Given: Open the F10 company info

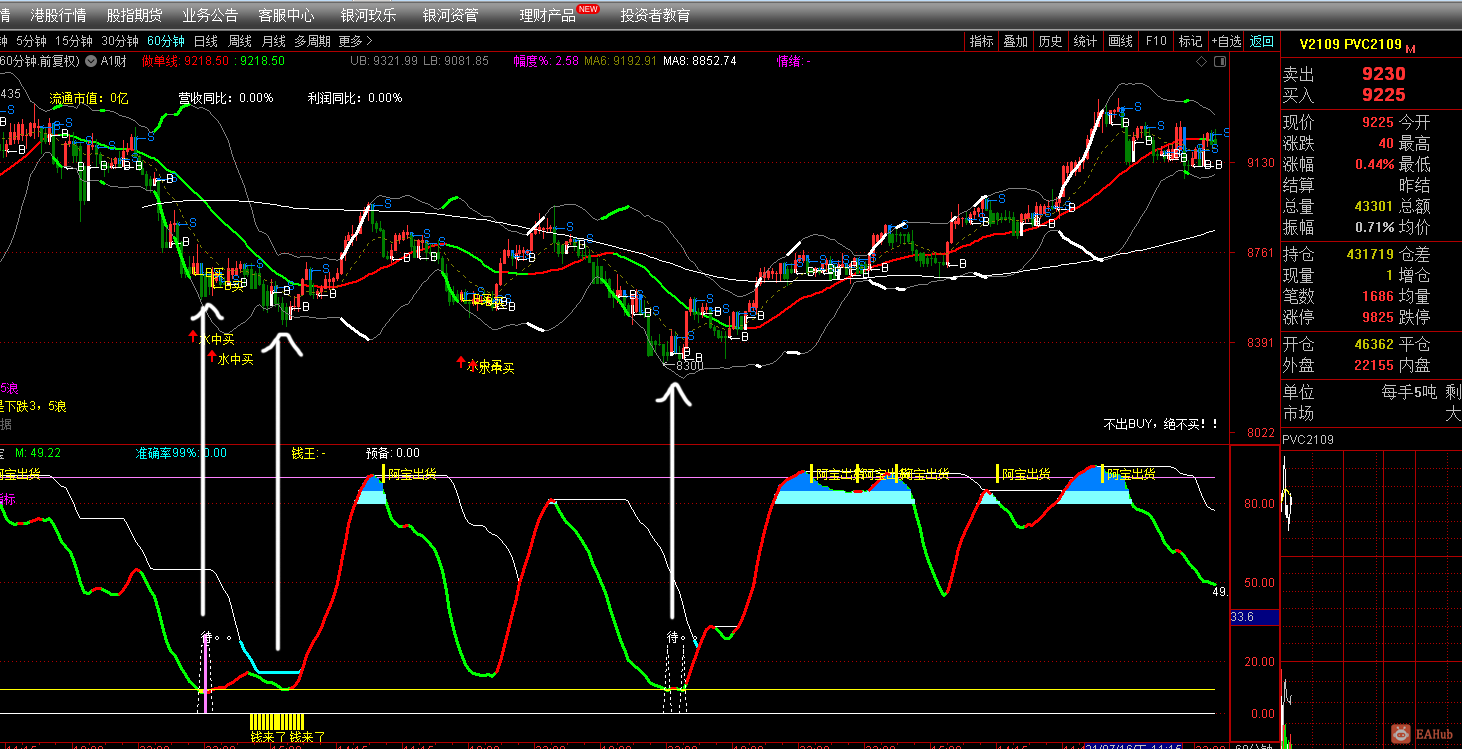Looking at the screenshot, I should [x=1156, y=41].
